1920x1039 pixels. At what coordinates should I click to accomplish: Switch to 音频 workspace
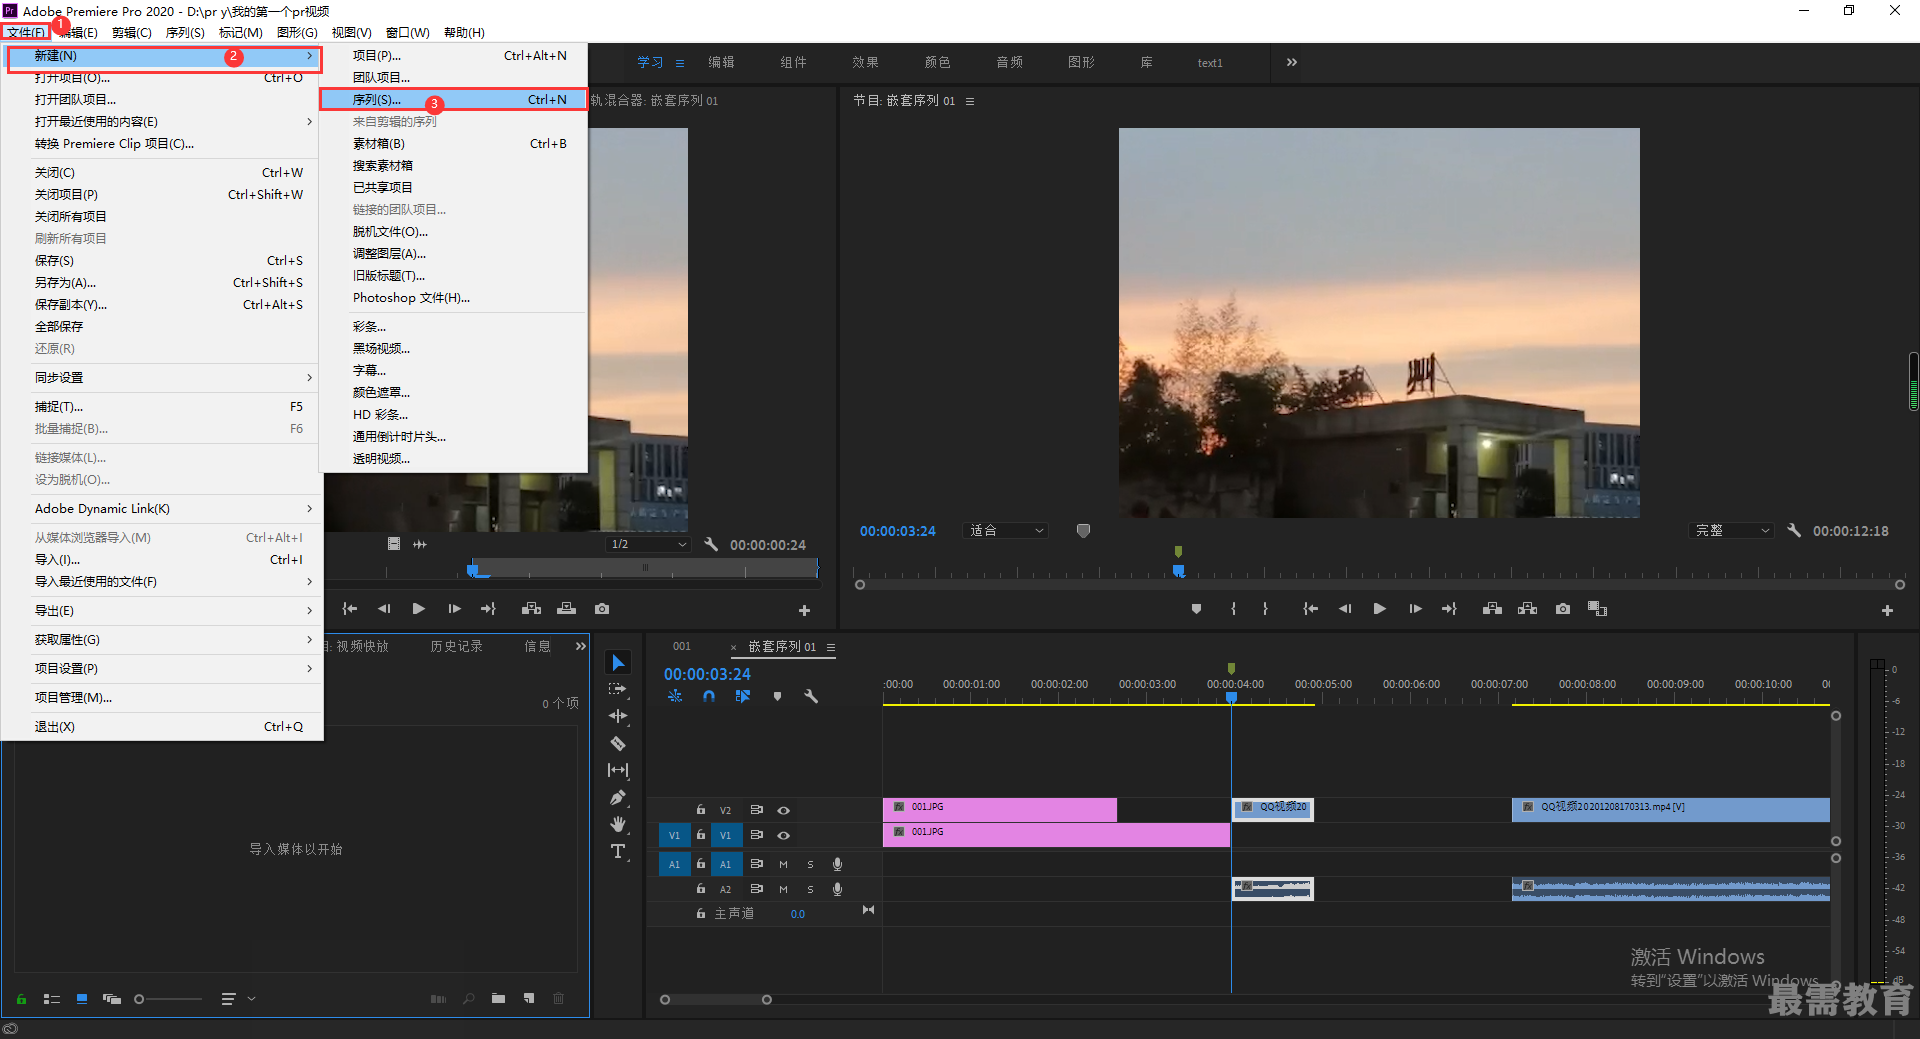pos(1009,62)
